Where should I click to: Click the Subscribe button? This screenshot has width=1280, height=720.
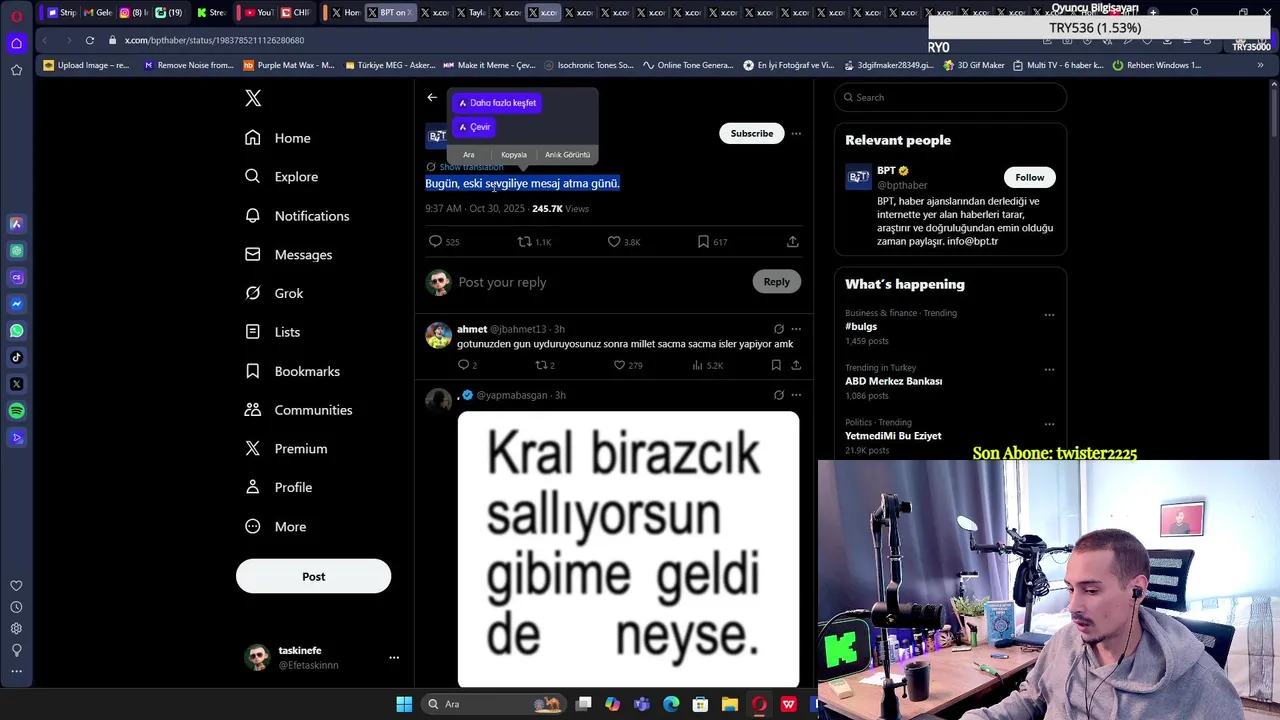pyautogui.click(x=751, y=133)
